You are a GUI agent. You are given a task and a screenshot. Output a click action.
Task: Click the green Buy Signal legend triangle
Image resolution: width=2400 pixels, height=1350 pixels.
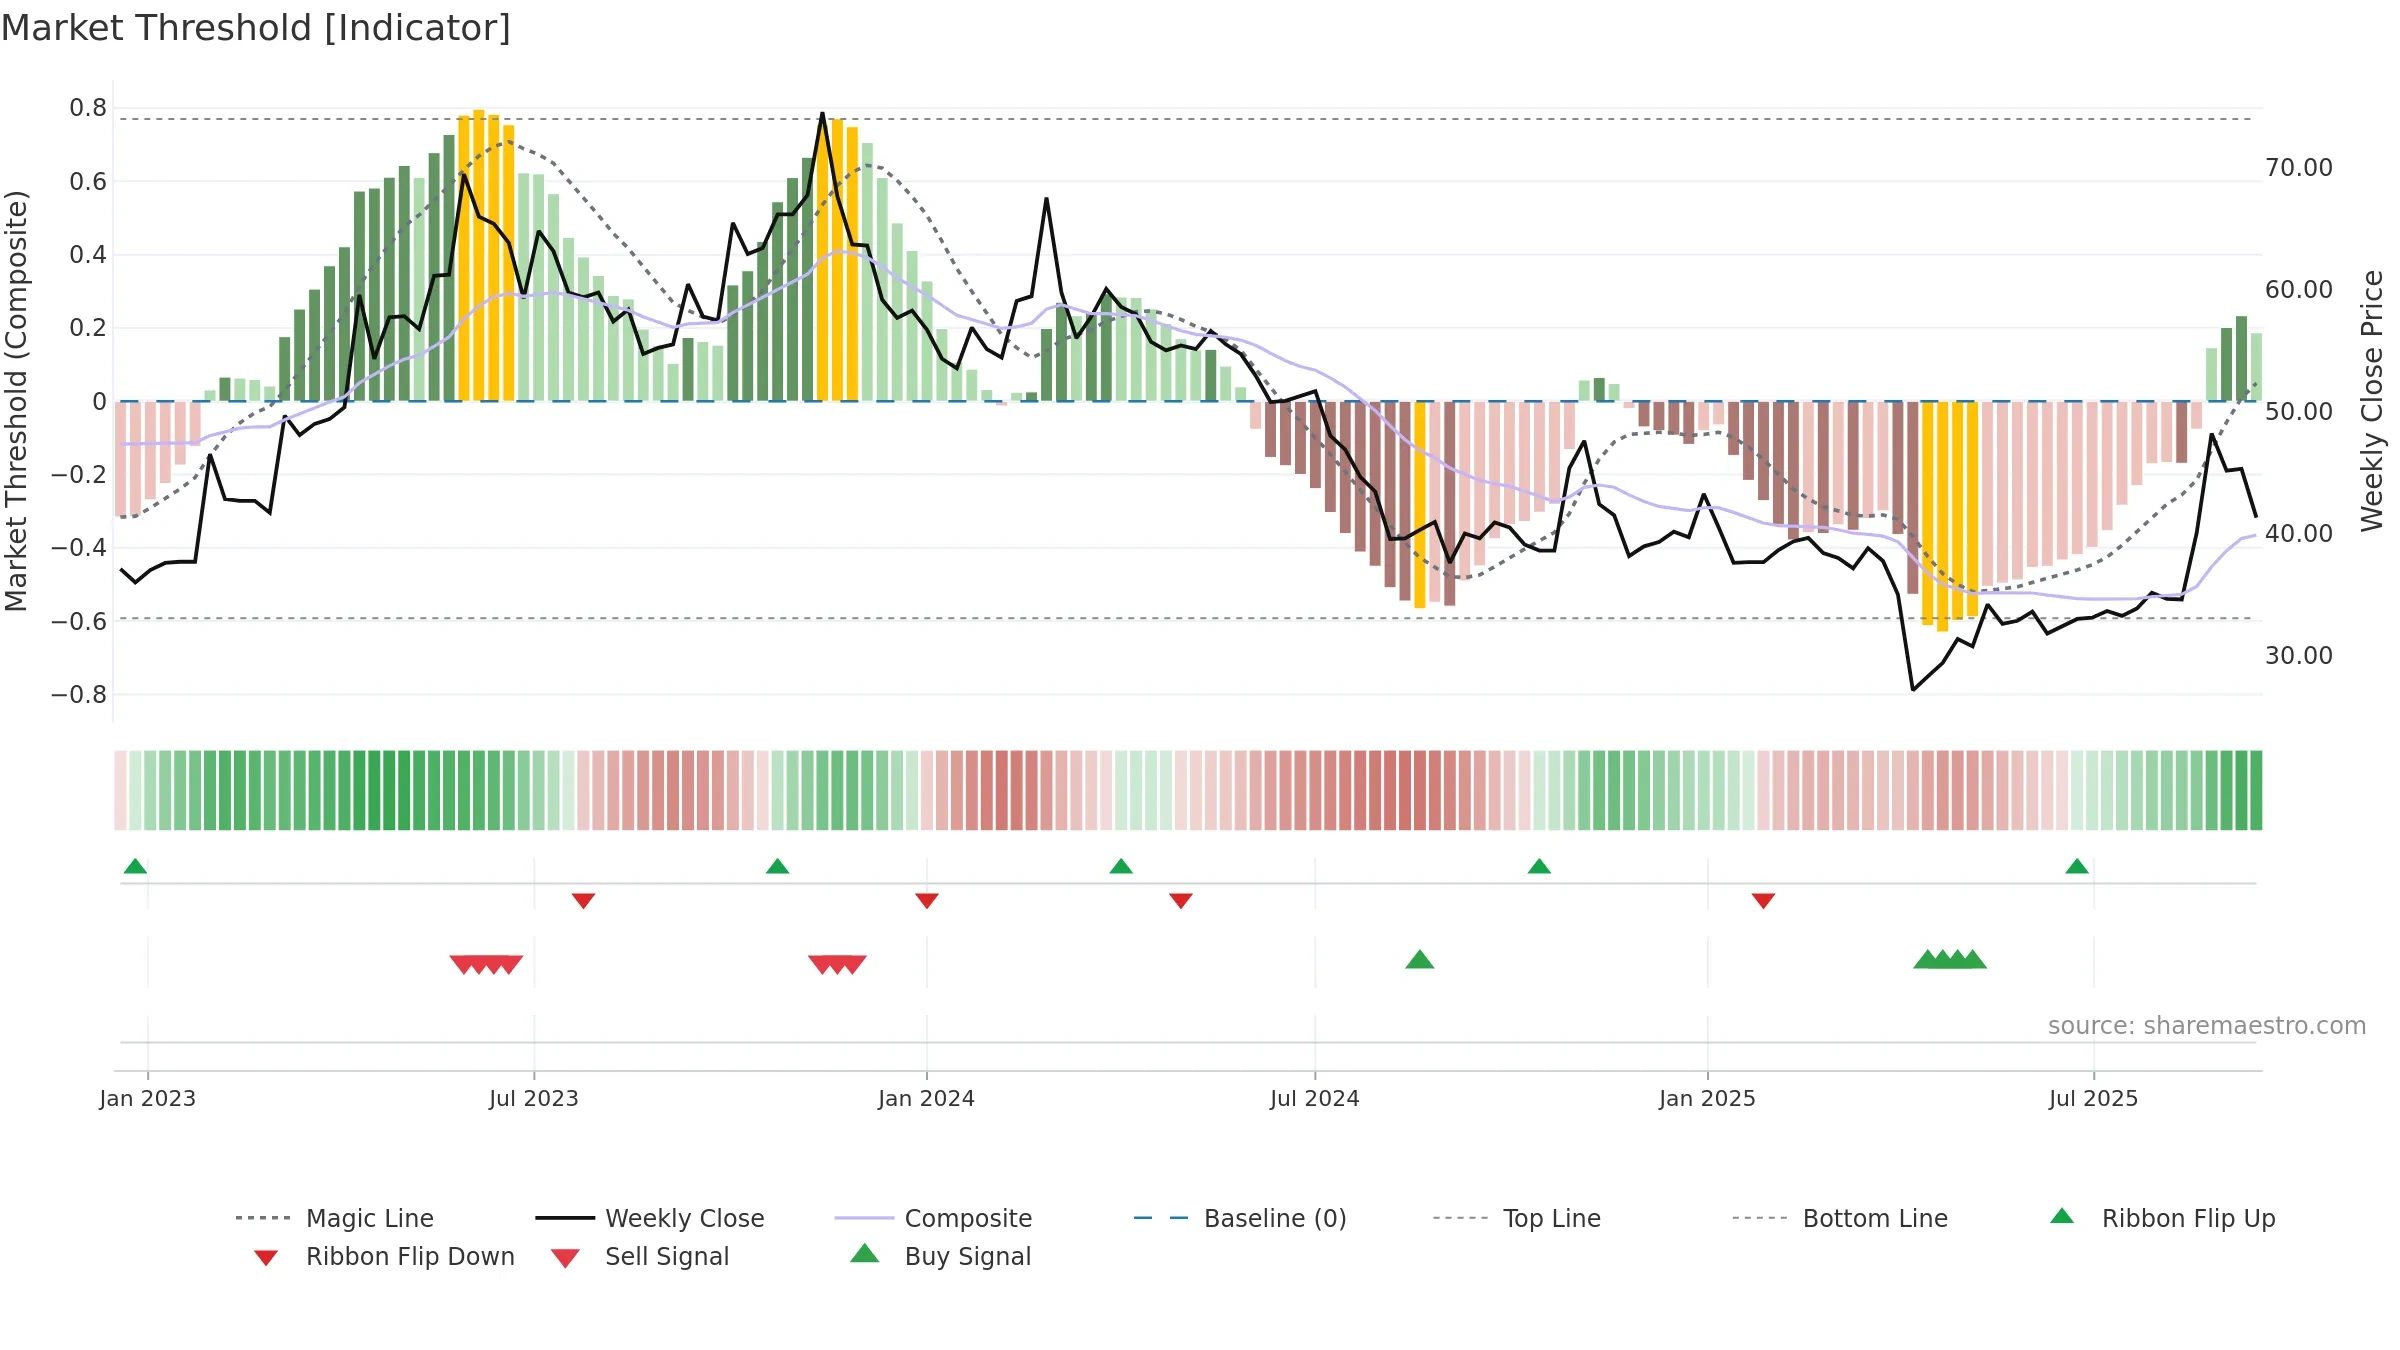(x=865, y=1253)
